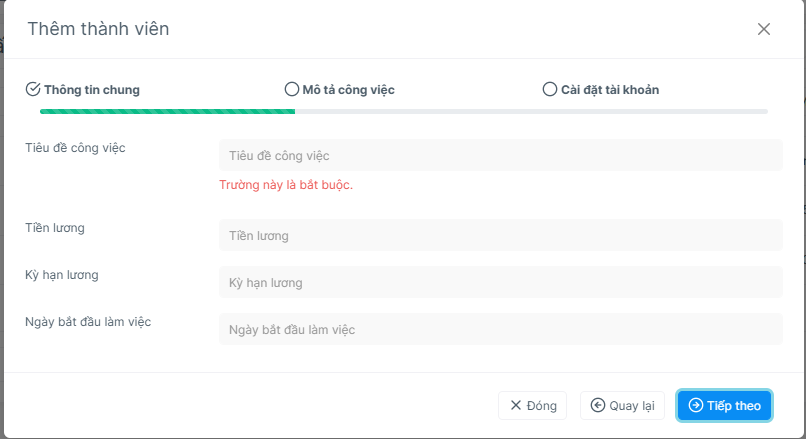806x439 pixels.
Task: Click the X icon on the Đóng button
Action: [x=516, y=405]
